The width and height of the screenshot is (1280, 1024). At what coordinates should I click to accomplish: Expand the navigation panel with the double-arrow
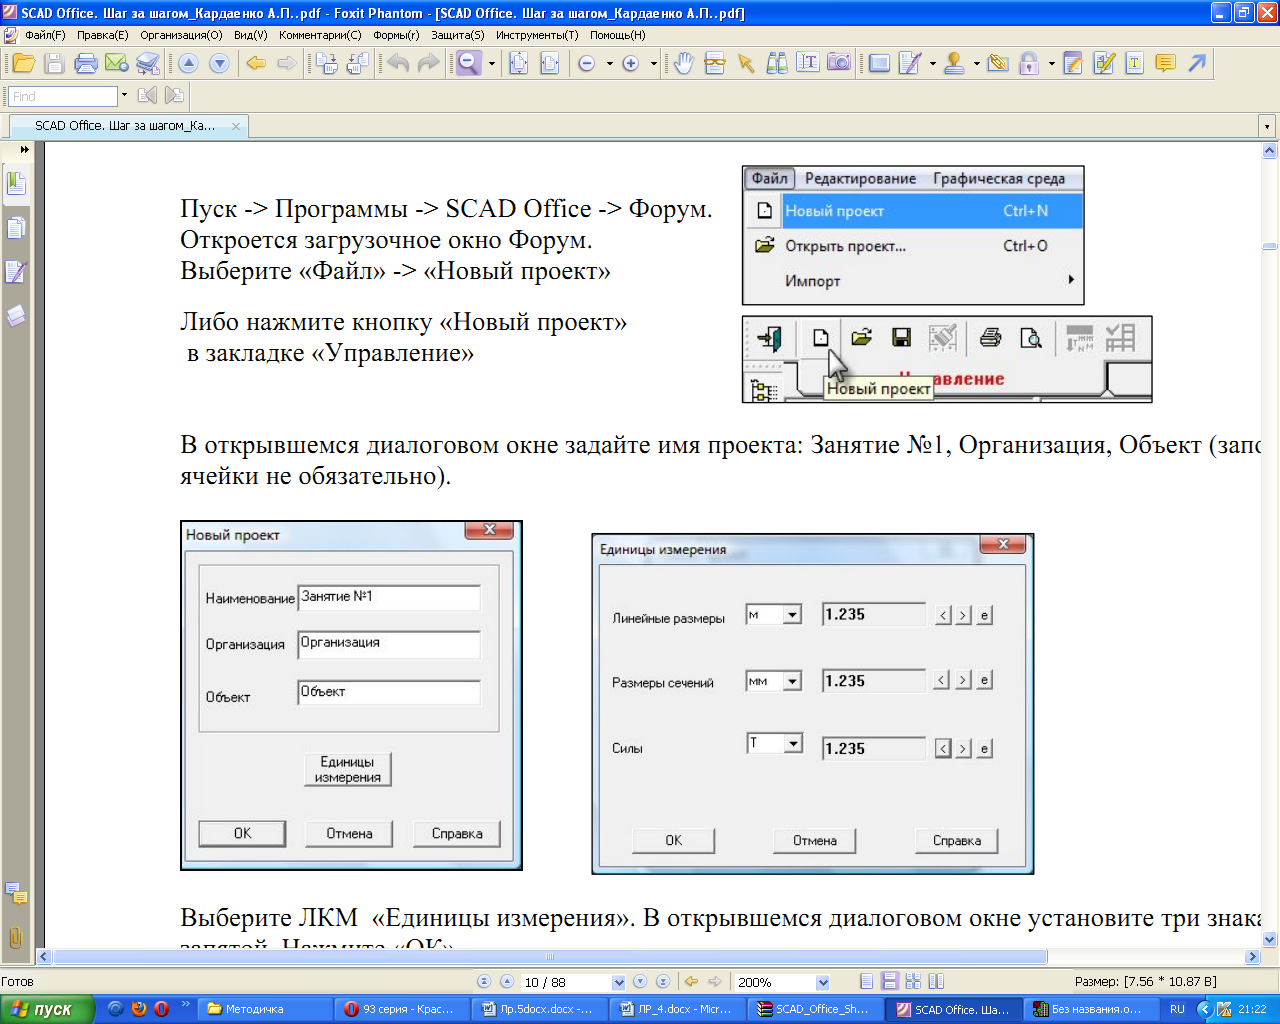pos(24,149)
